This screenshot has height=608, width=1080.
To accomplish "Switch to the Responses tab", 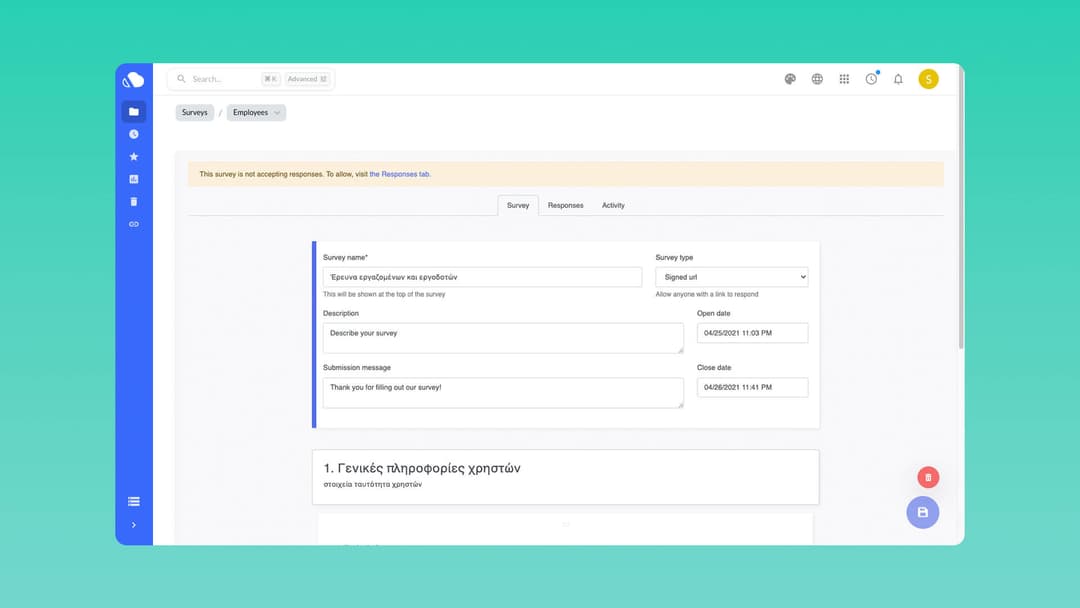I will click(x=565, y=205).
